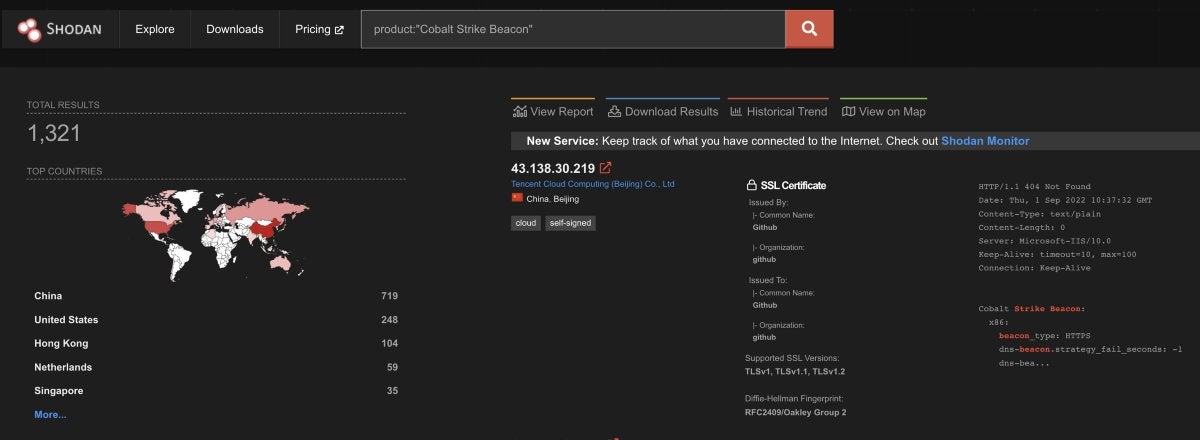Filter results by the cloud tag

[x=526, y=223]
